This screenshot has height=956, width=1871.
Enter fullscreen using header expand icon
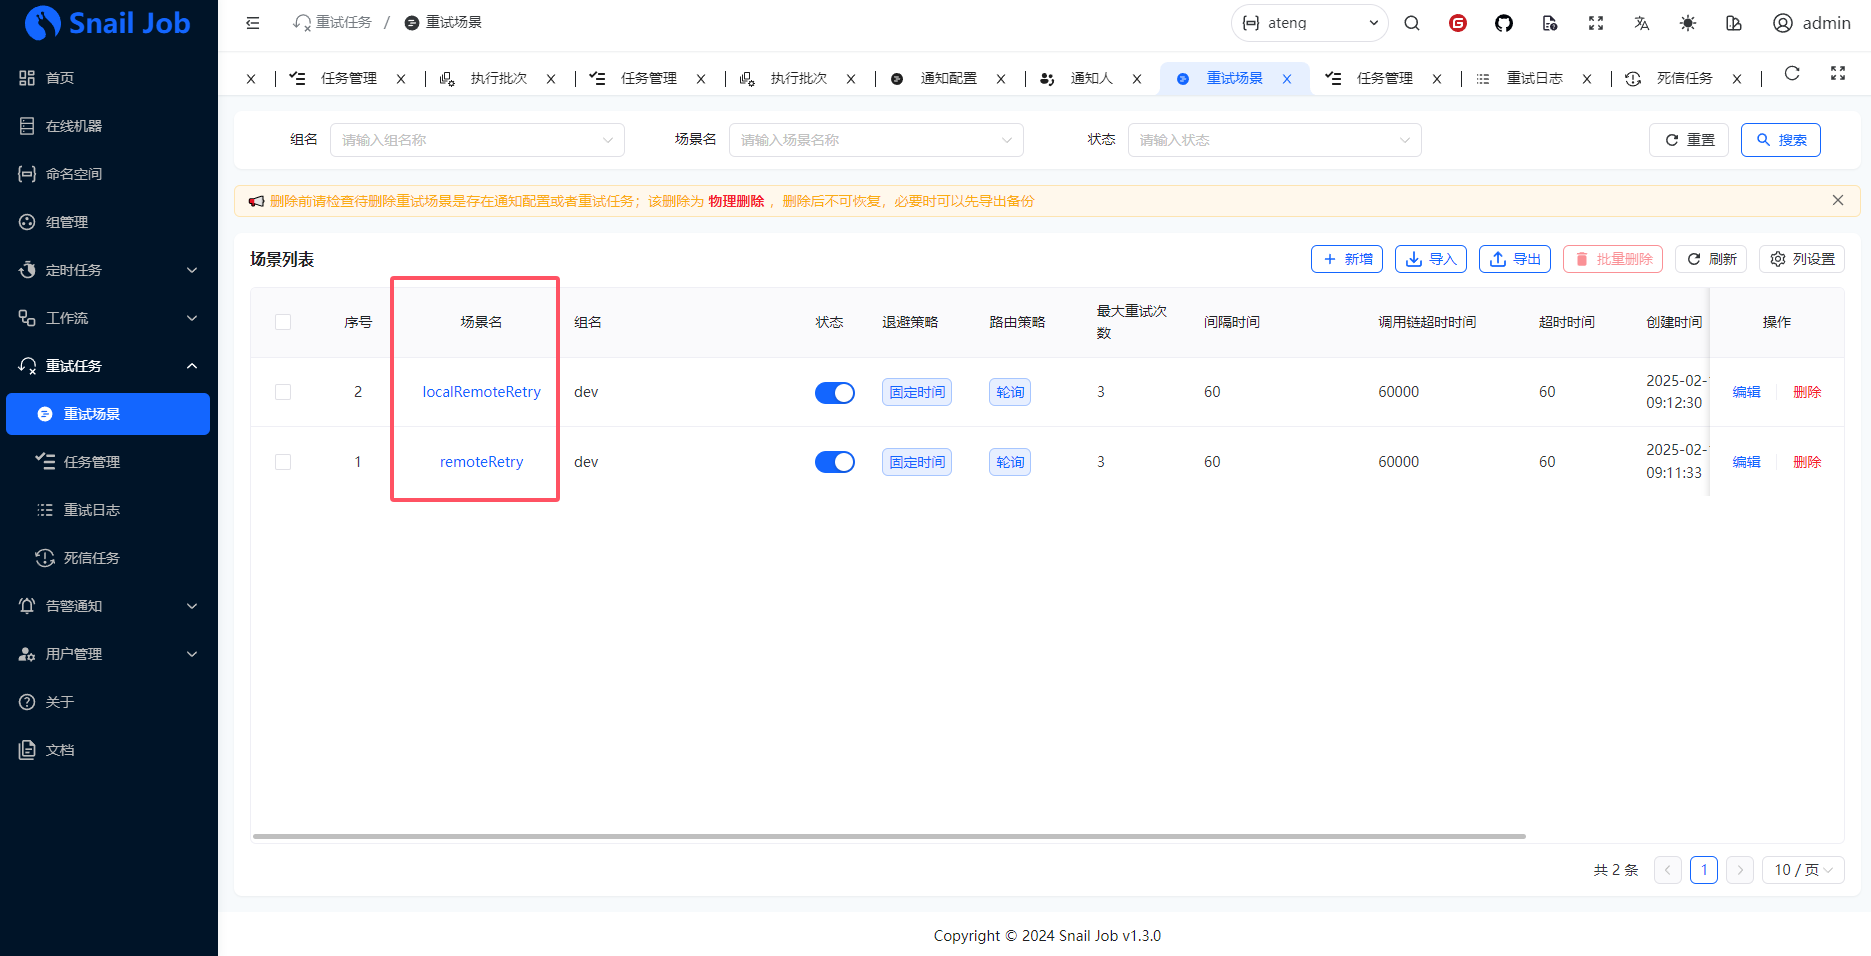point(1595,23)
